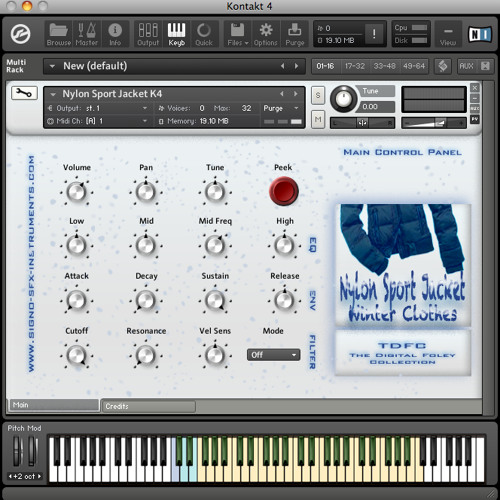Screen dimensions: 500x500
Task: Load the next instrument arrow
Action: 295,94
